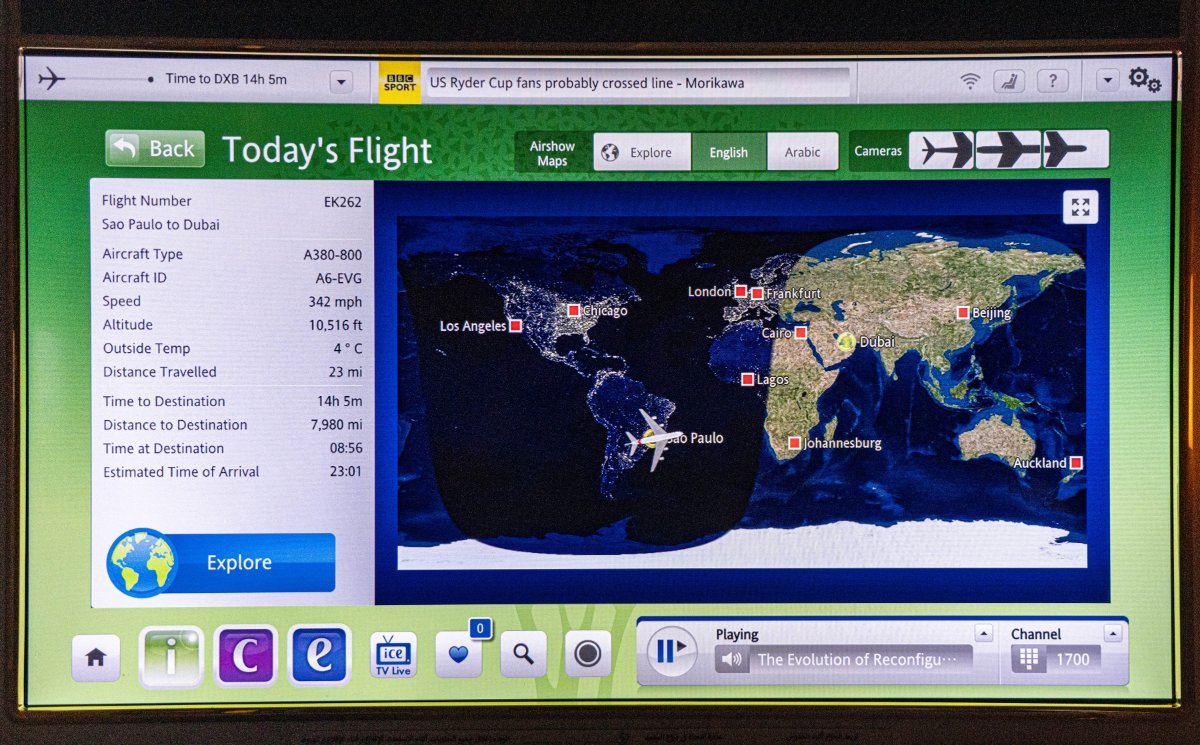Go Back to previous screen
The height and width of the screenshot is (745, 1200).
[155, 148]
